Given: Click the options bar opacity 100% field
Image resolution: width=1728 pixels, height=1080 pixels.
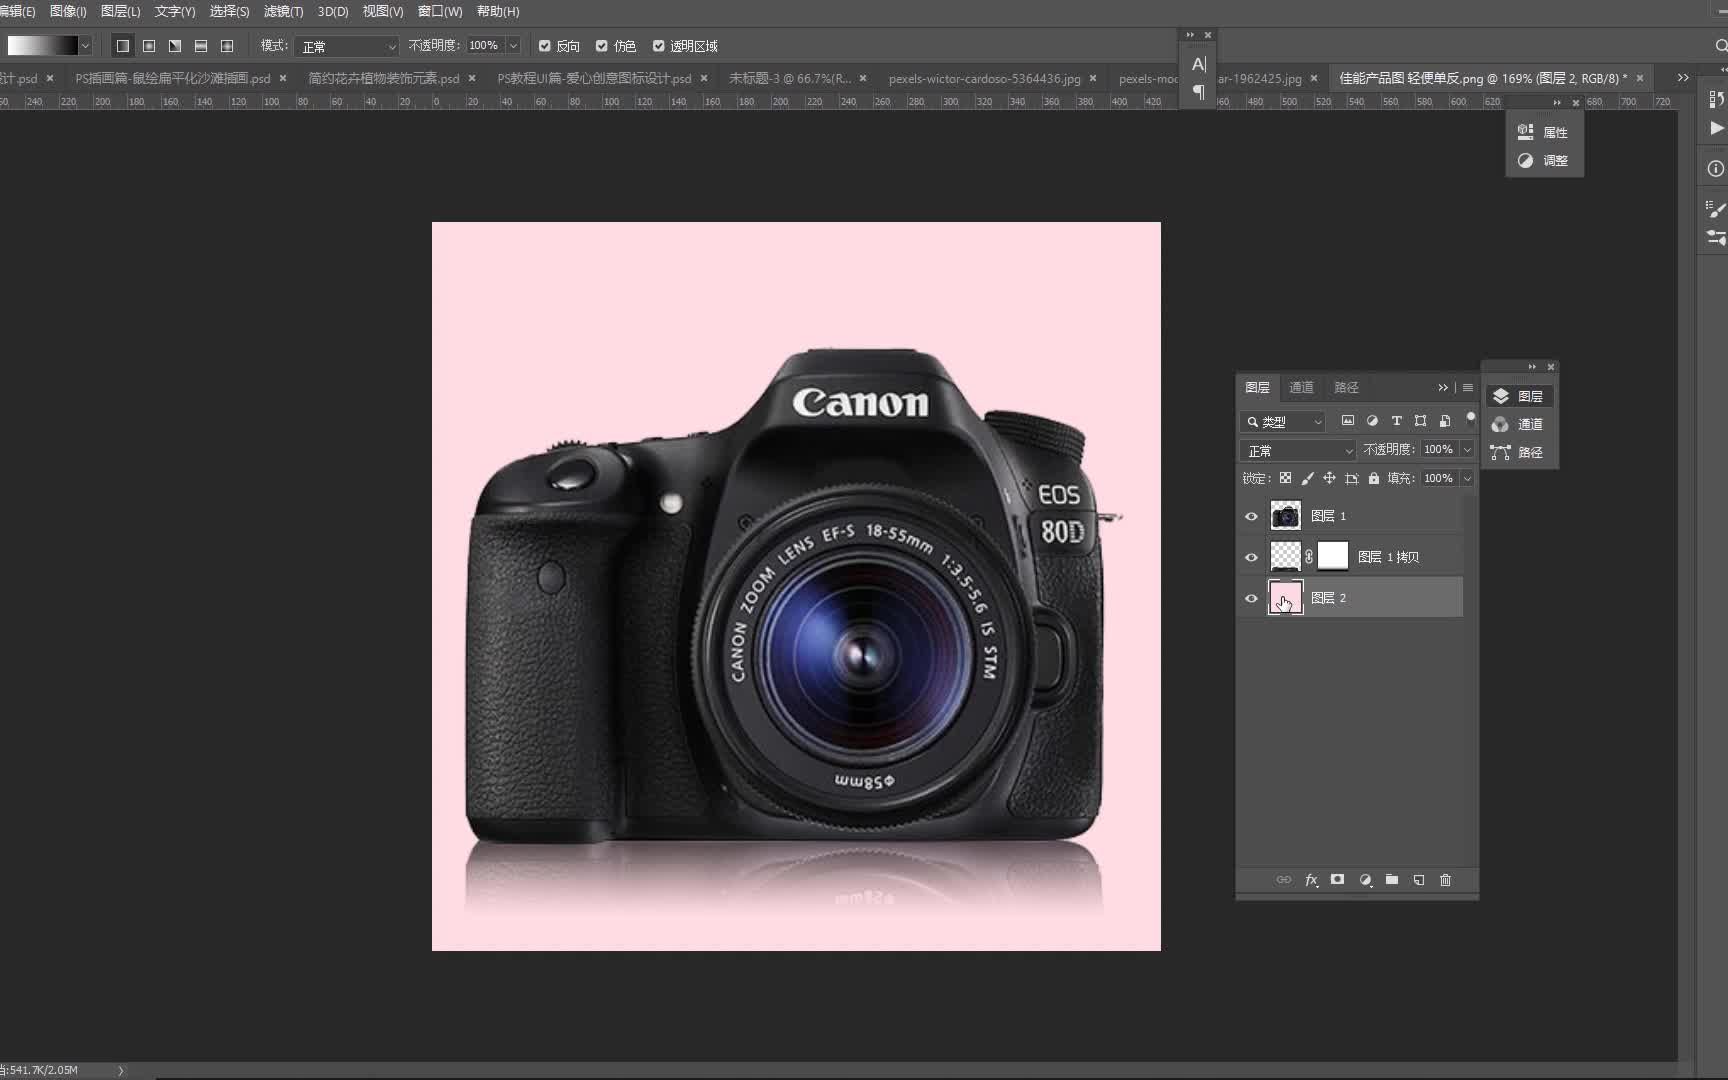Looking at the screenshot, I should pos(485,46).
